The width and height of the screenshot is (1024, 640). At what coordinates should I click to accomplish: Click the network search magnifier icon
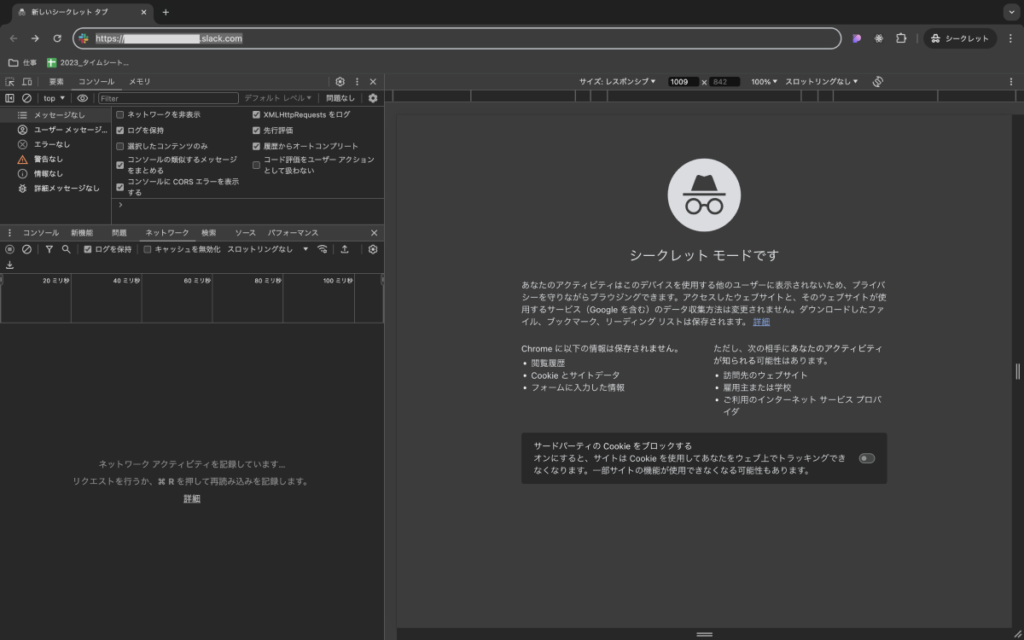point(66,249)
